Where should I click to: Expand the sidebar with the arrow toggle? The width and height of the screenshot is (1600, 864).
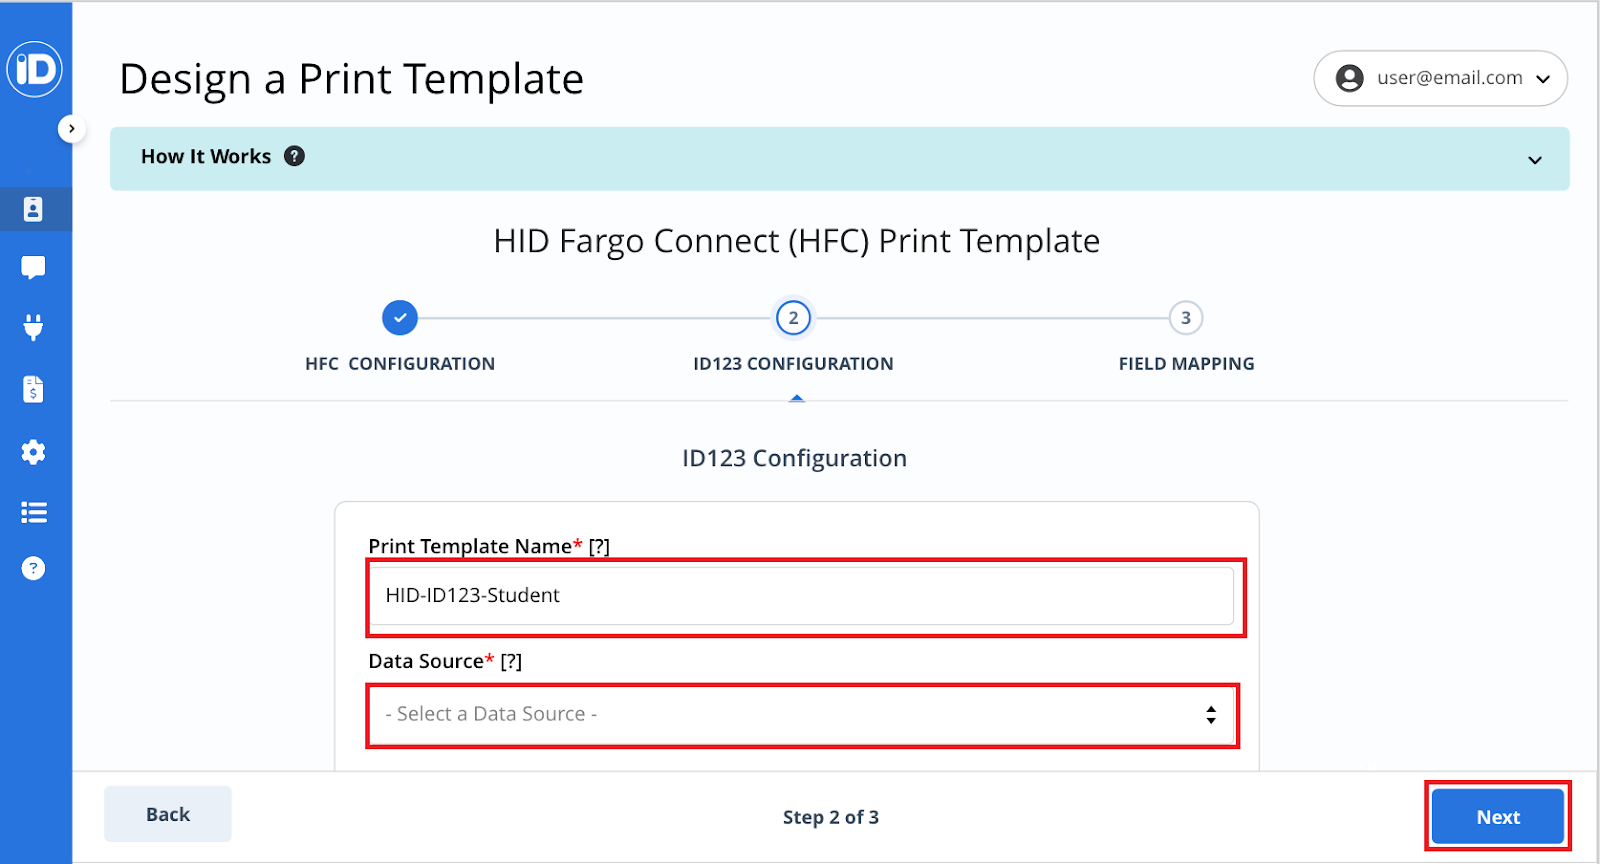(71, 129)
